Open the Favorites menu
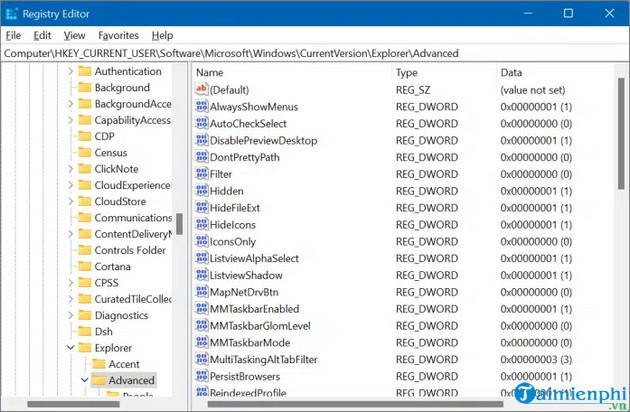This screenshot has height=412, width=630. point(119,35)
